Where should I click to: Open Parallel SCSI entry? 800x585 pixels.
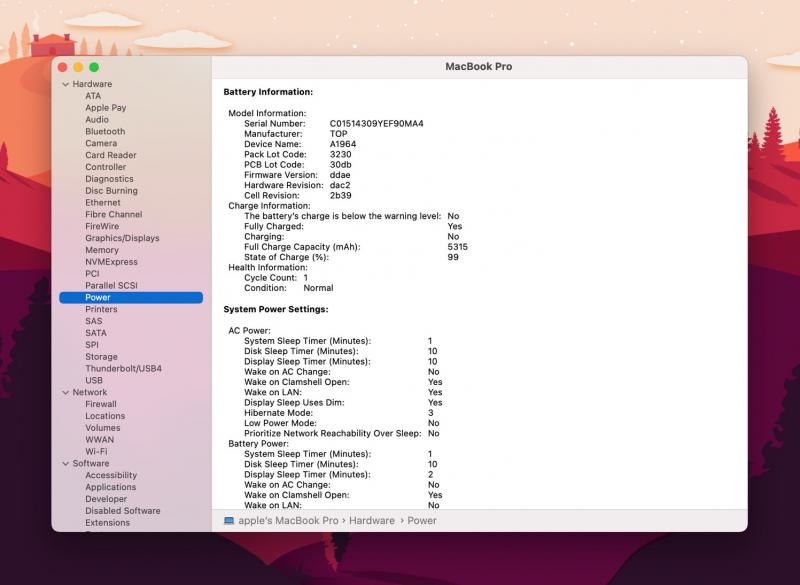[x=111, y=286]
